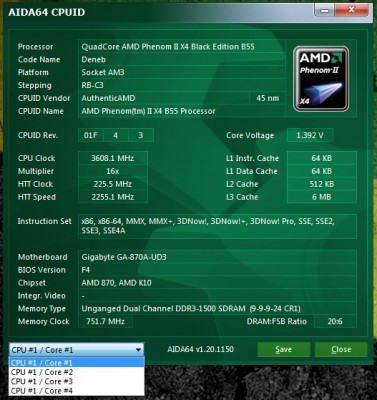Click the title bar X close button

(352, 10)
